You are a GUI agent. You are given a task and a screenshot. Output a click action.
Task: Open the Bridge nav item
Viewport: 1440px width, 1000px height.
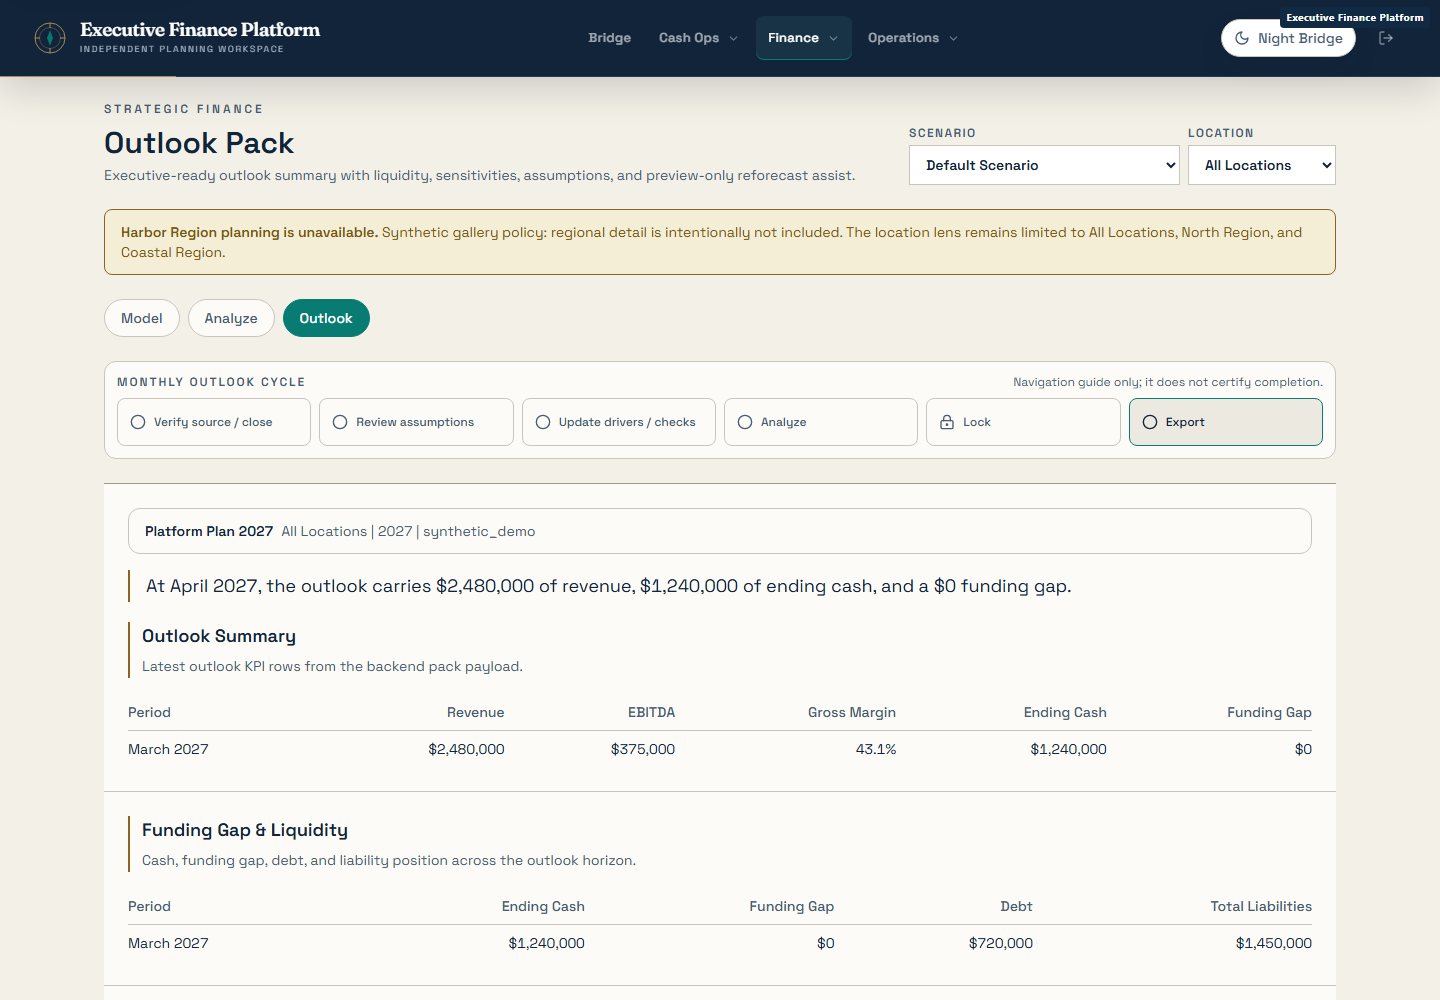coord(609,38)
